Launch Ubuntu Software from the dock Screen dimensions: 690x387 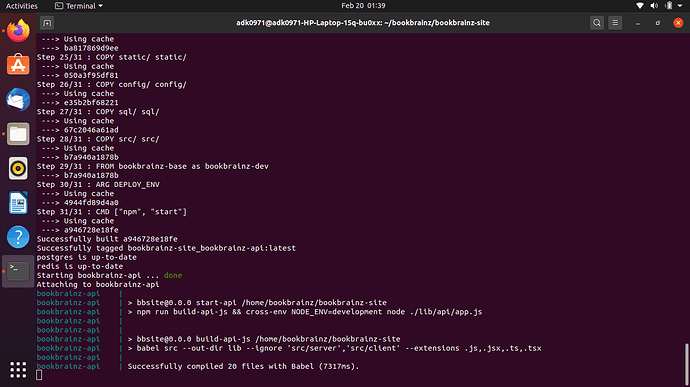18,65
